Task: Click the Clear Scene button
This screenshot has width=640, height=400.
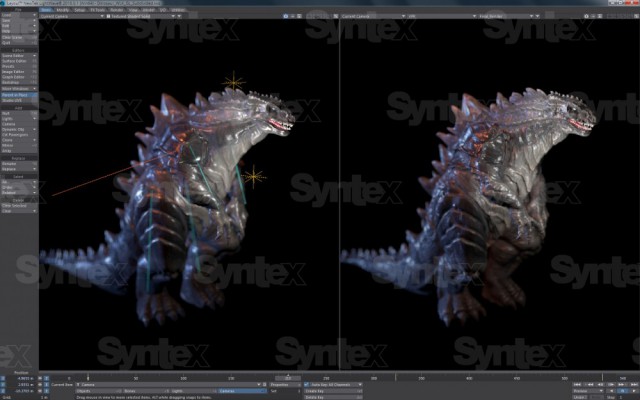Action: click(19, 37)
